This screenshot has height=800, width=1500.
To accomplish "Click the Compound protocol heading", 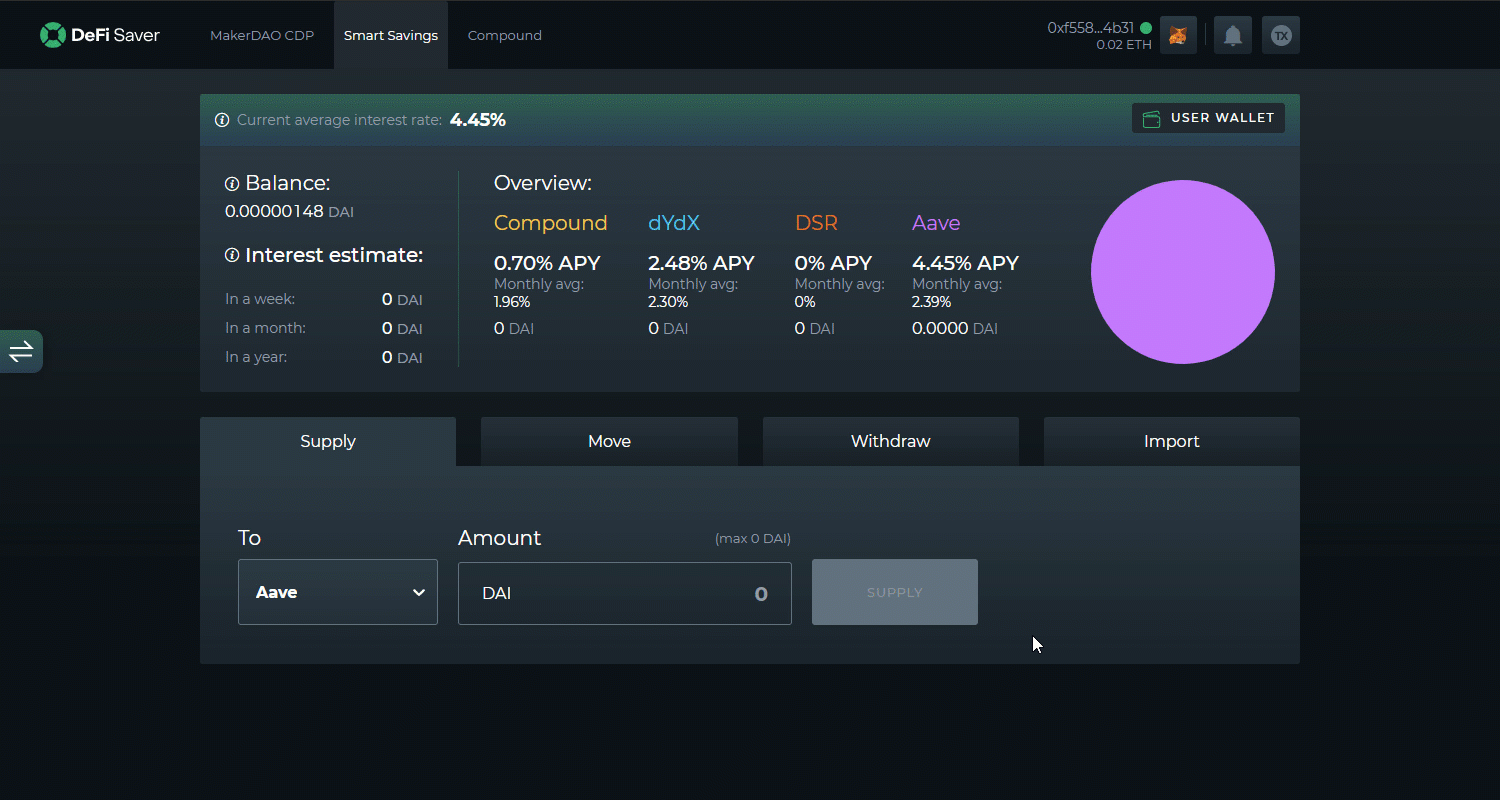I will (551, 223).
